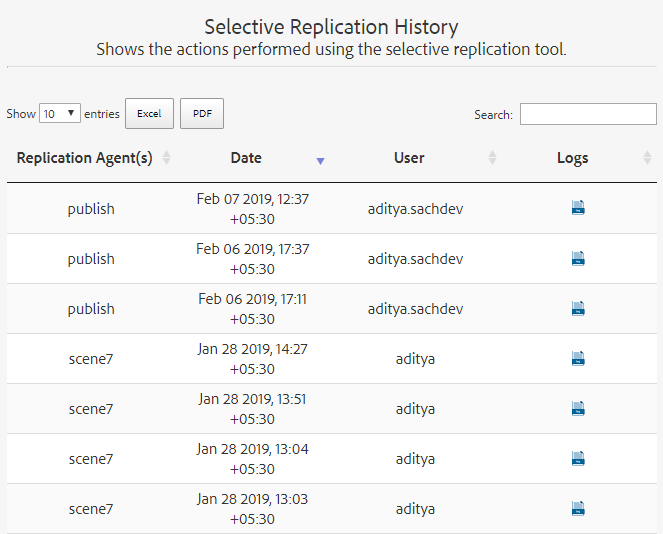Click the 'Search:' label
Image resolution: width=663 pixels, height=534 pixels.
tap(493, 115)
